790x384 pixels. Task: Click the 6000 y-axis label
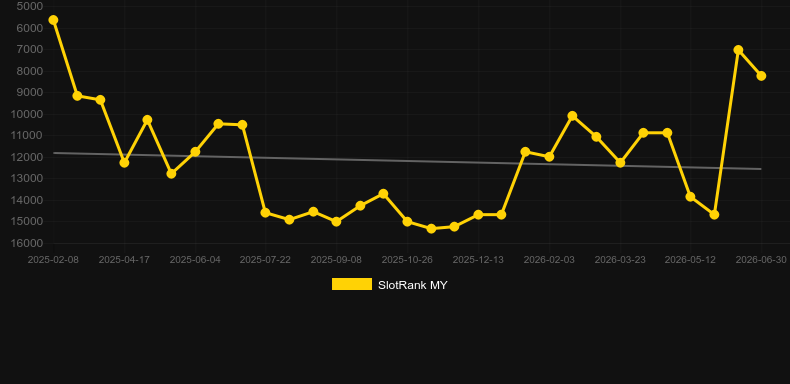coord(30,28)
